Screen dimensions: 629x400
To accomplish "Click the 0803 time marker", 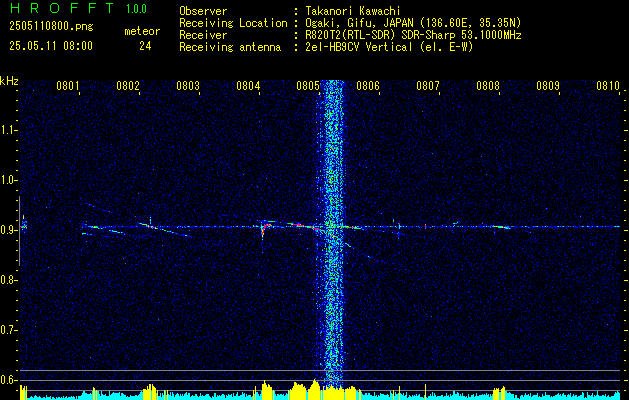I will pos(188,86).
